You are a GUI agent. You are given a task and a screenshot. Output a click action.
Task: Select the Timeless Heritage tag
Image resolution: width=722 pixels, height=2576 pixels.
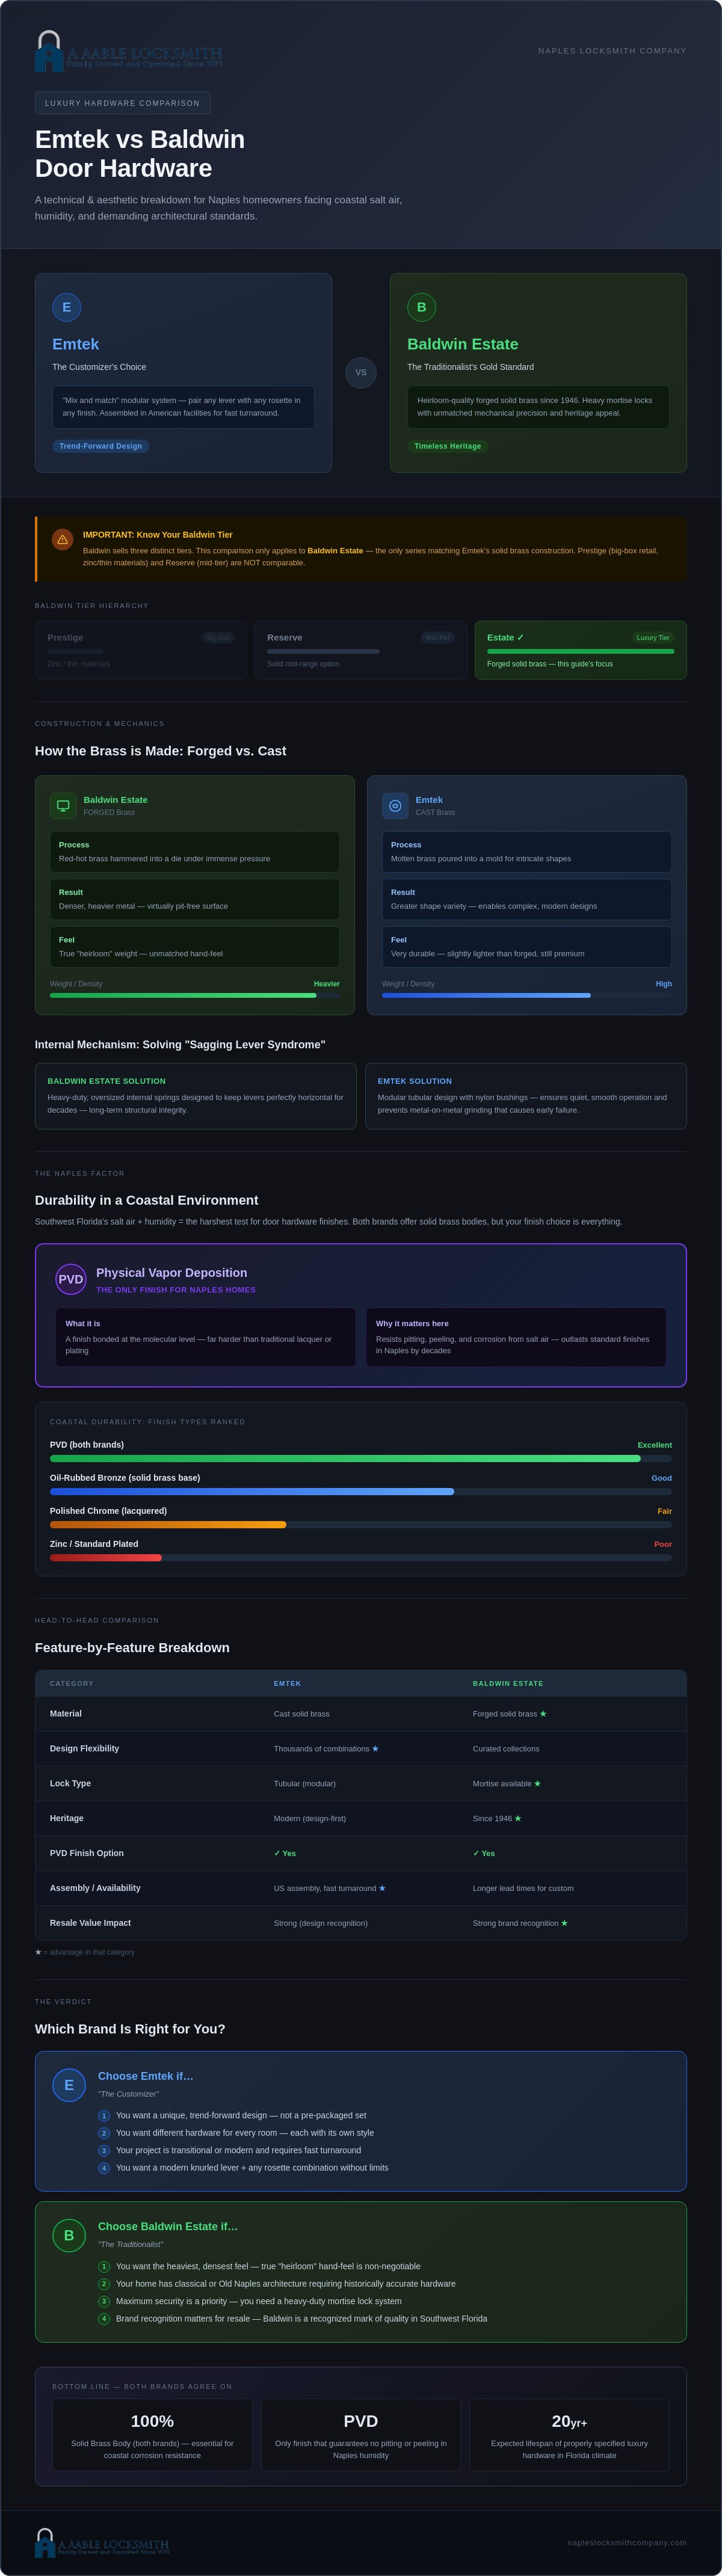pos(447,446)
